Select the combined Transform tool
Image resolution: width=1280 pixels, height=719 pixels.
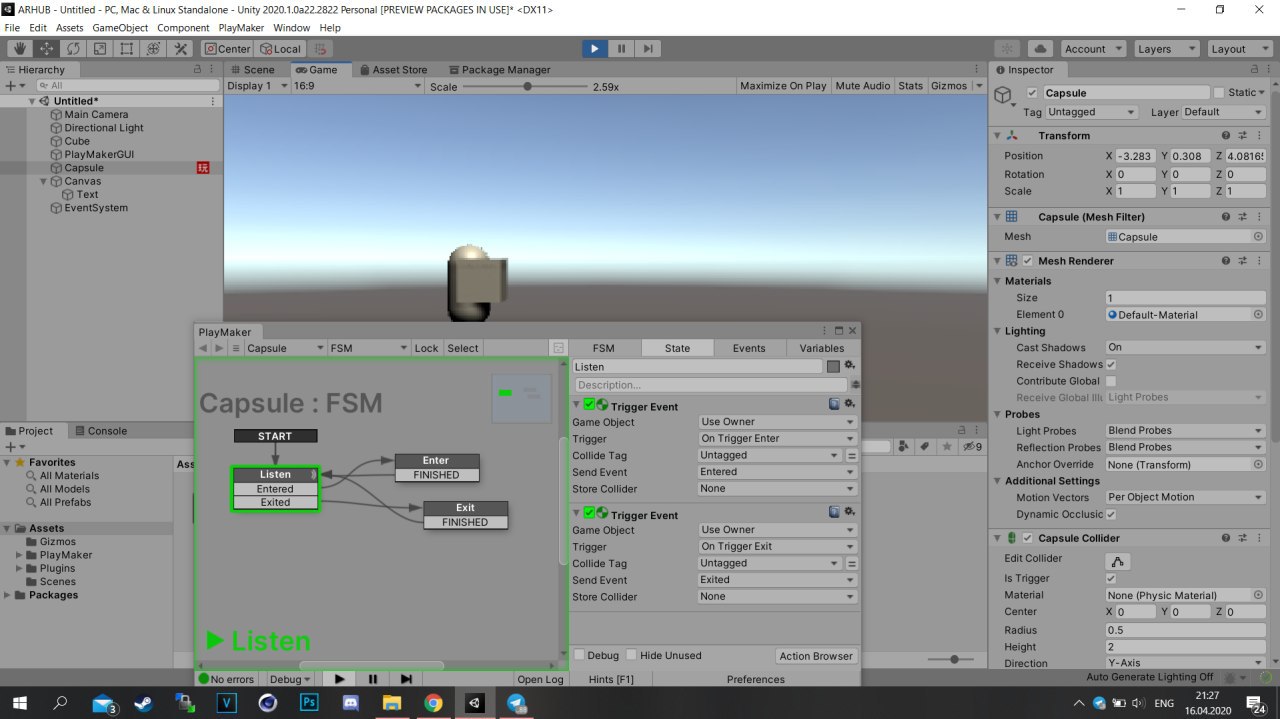(x=154, y=48)
